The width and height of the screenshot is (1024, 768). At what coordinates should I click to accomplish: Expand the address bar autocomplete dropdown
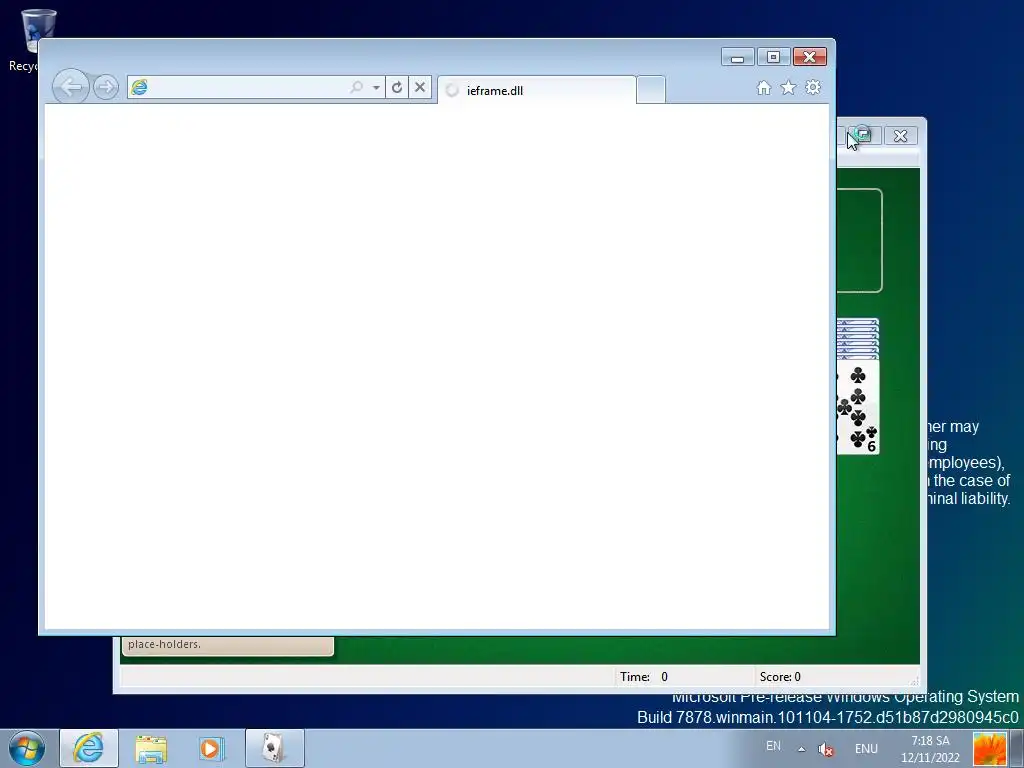(376, 88)
